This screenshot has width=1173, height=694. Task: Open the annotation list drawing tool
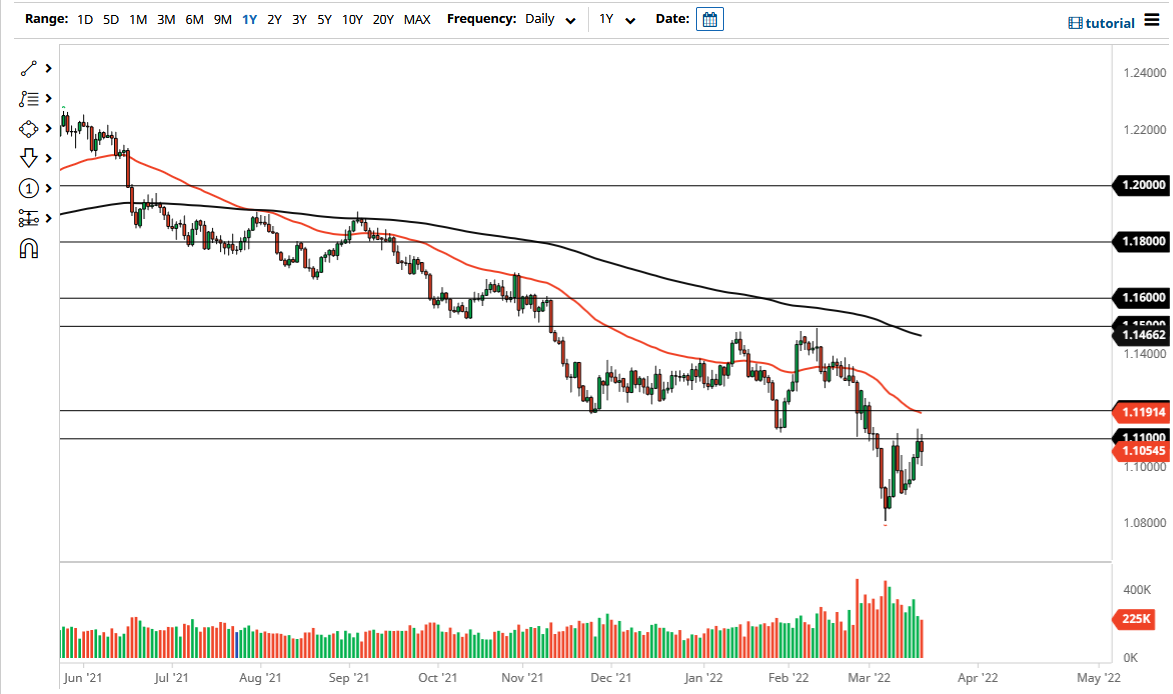tap(27, 98)
